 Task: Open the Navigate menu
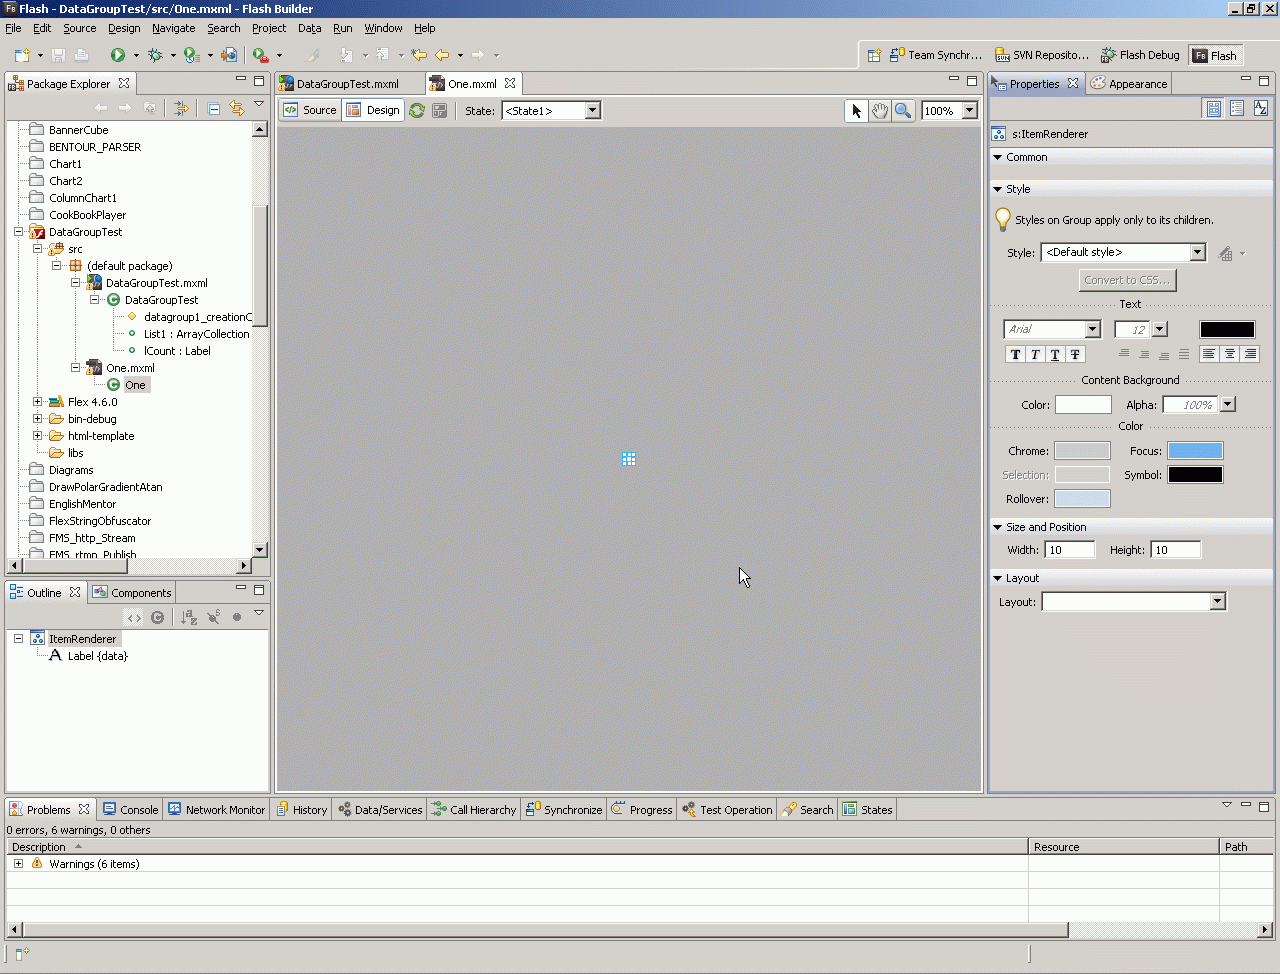pyautogui.click(x=174, y=28)
